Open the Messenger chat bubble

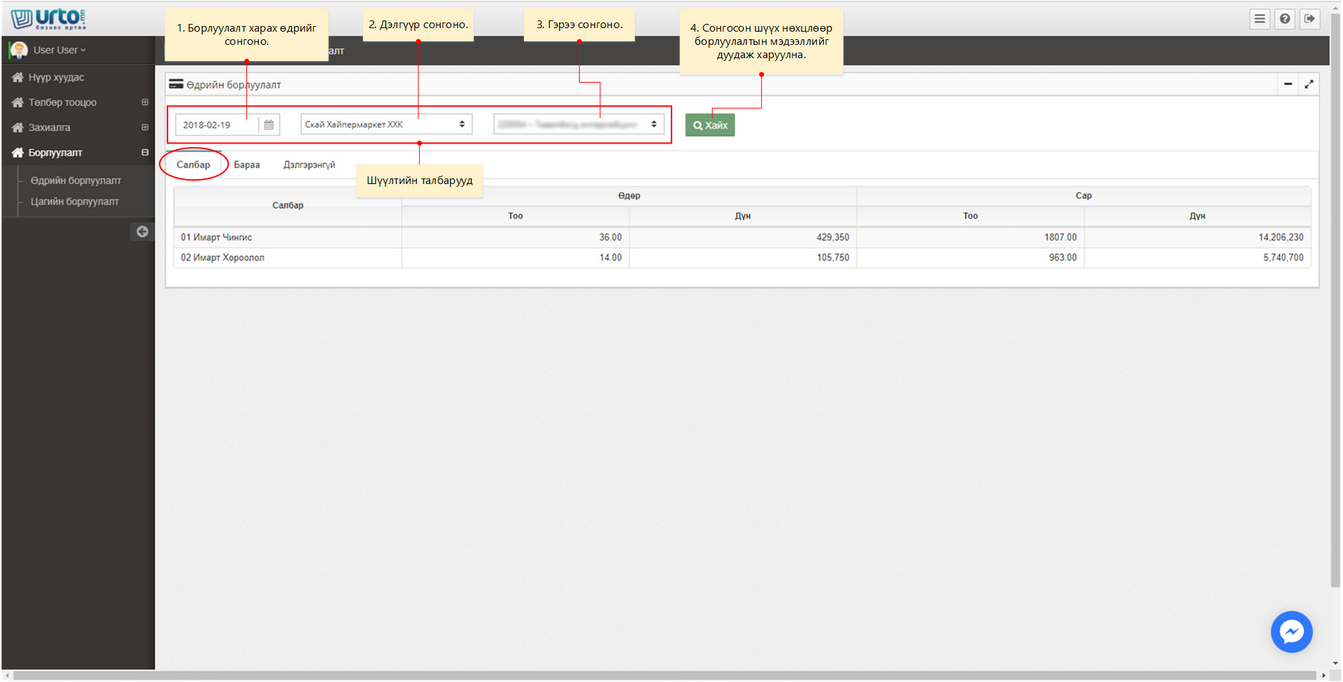(1291, 632)
